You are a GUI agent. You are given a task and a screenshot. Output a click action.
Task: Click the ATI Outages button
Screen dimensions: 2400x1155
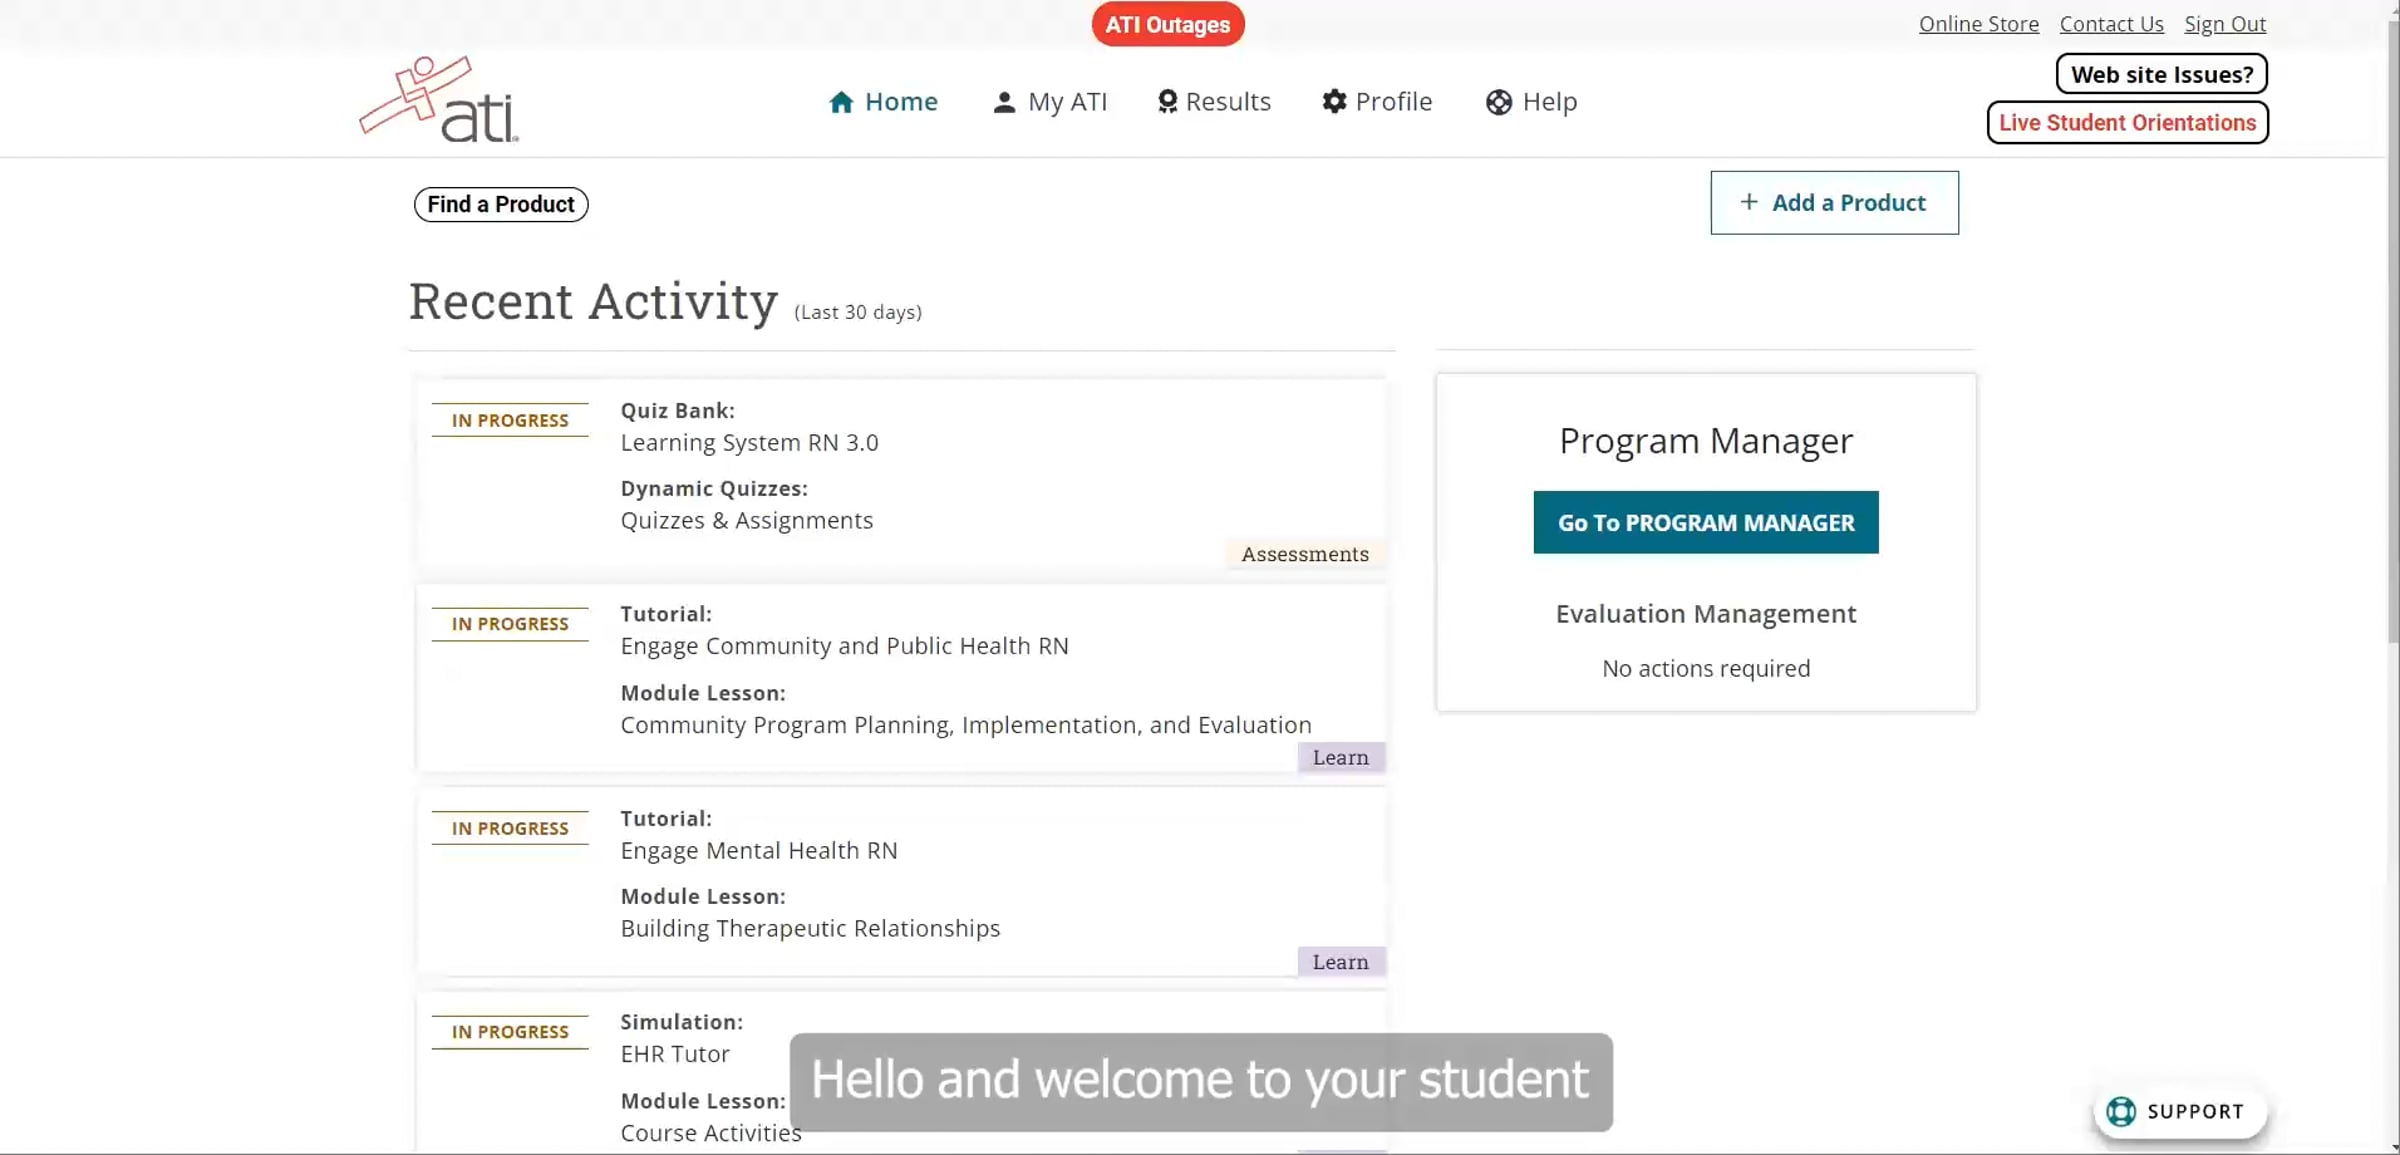pos(1167,24)
